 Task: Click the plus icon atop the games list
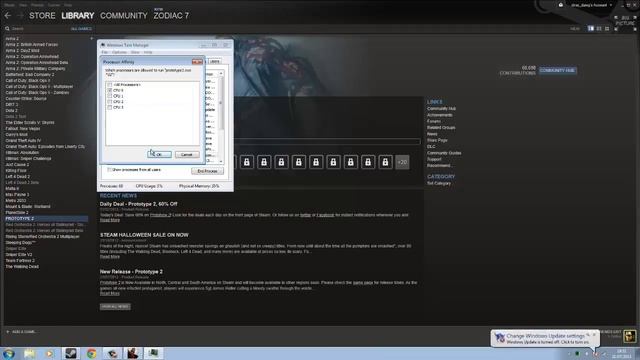[91, 38]
